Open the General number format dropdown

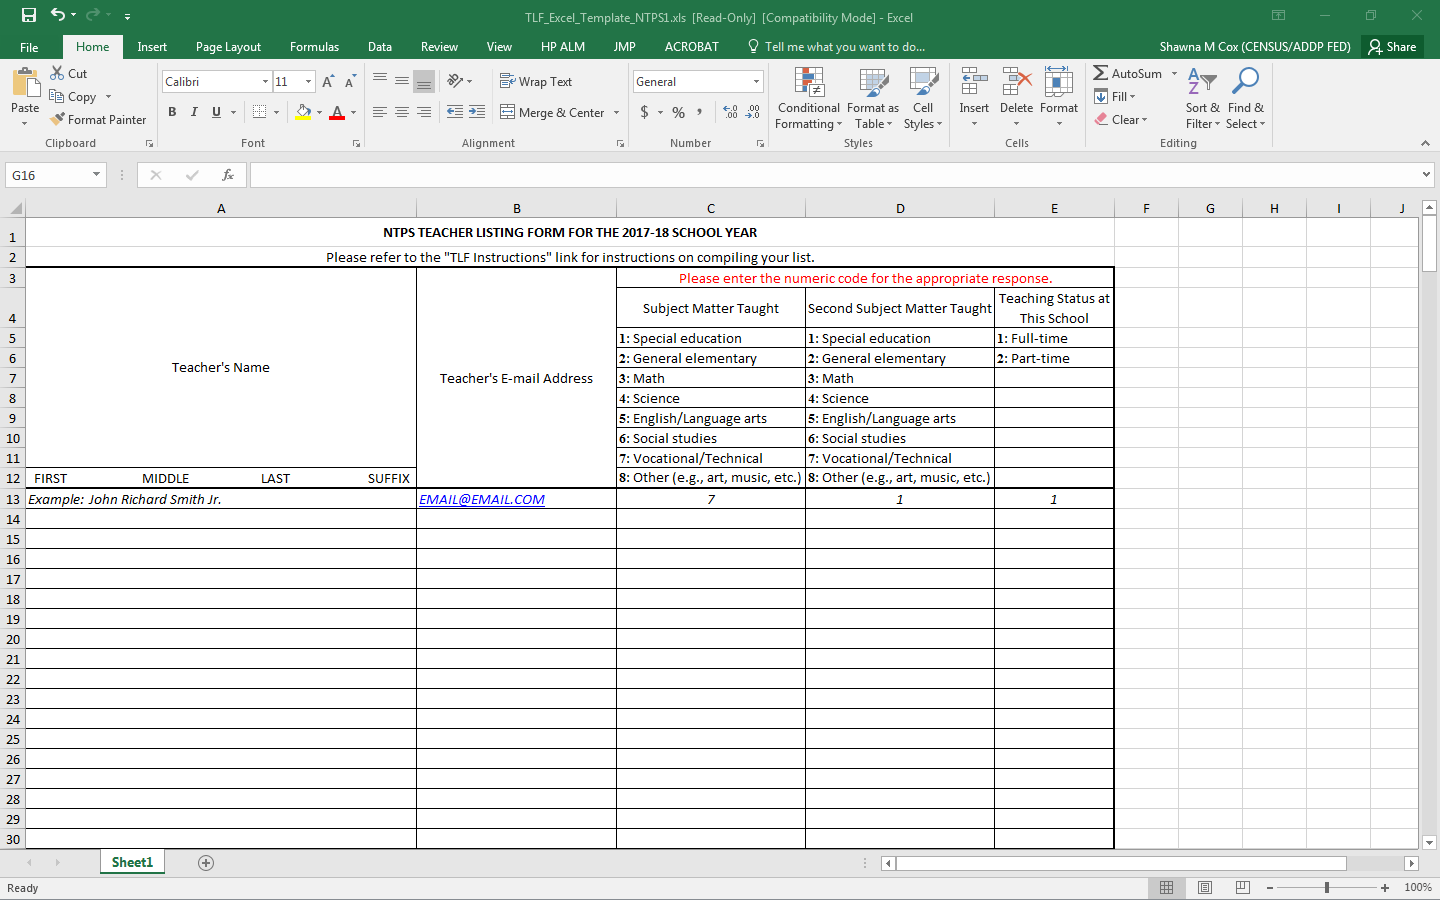click(x=756, y=82)
